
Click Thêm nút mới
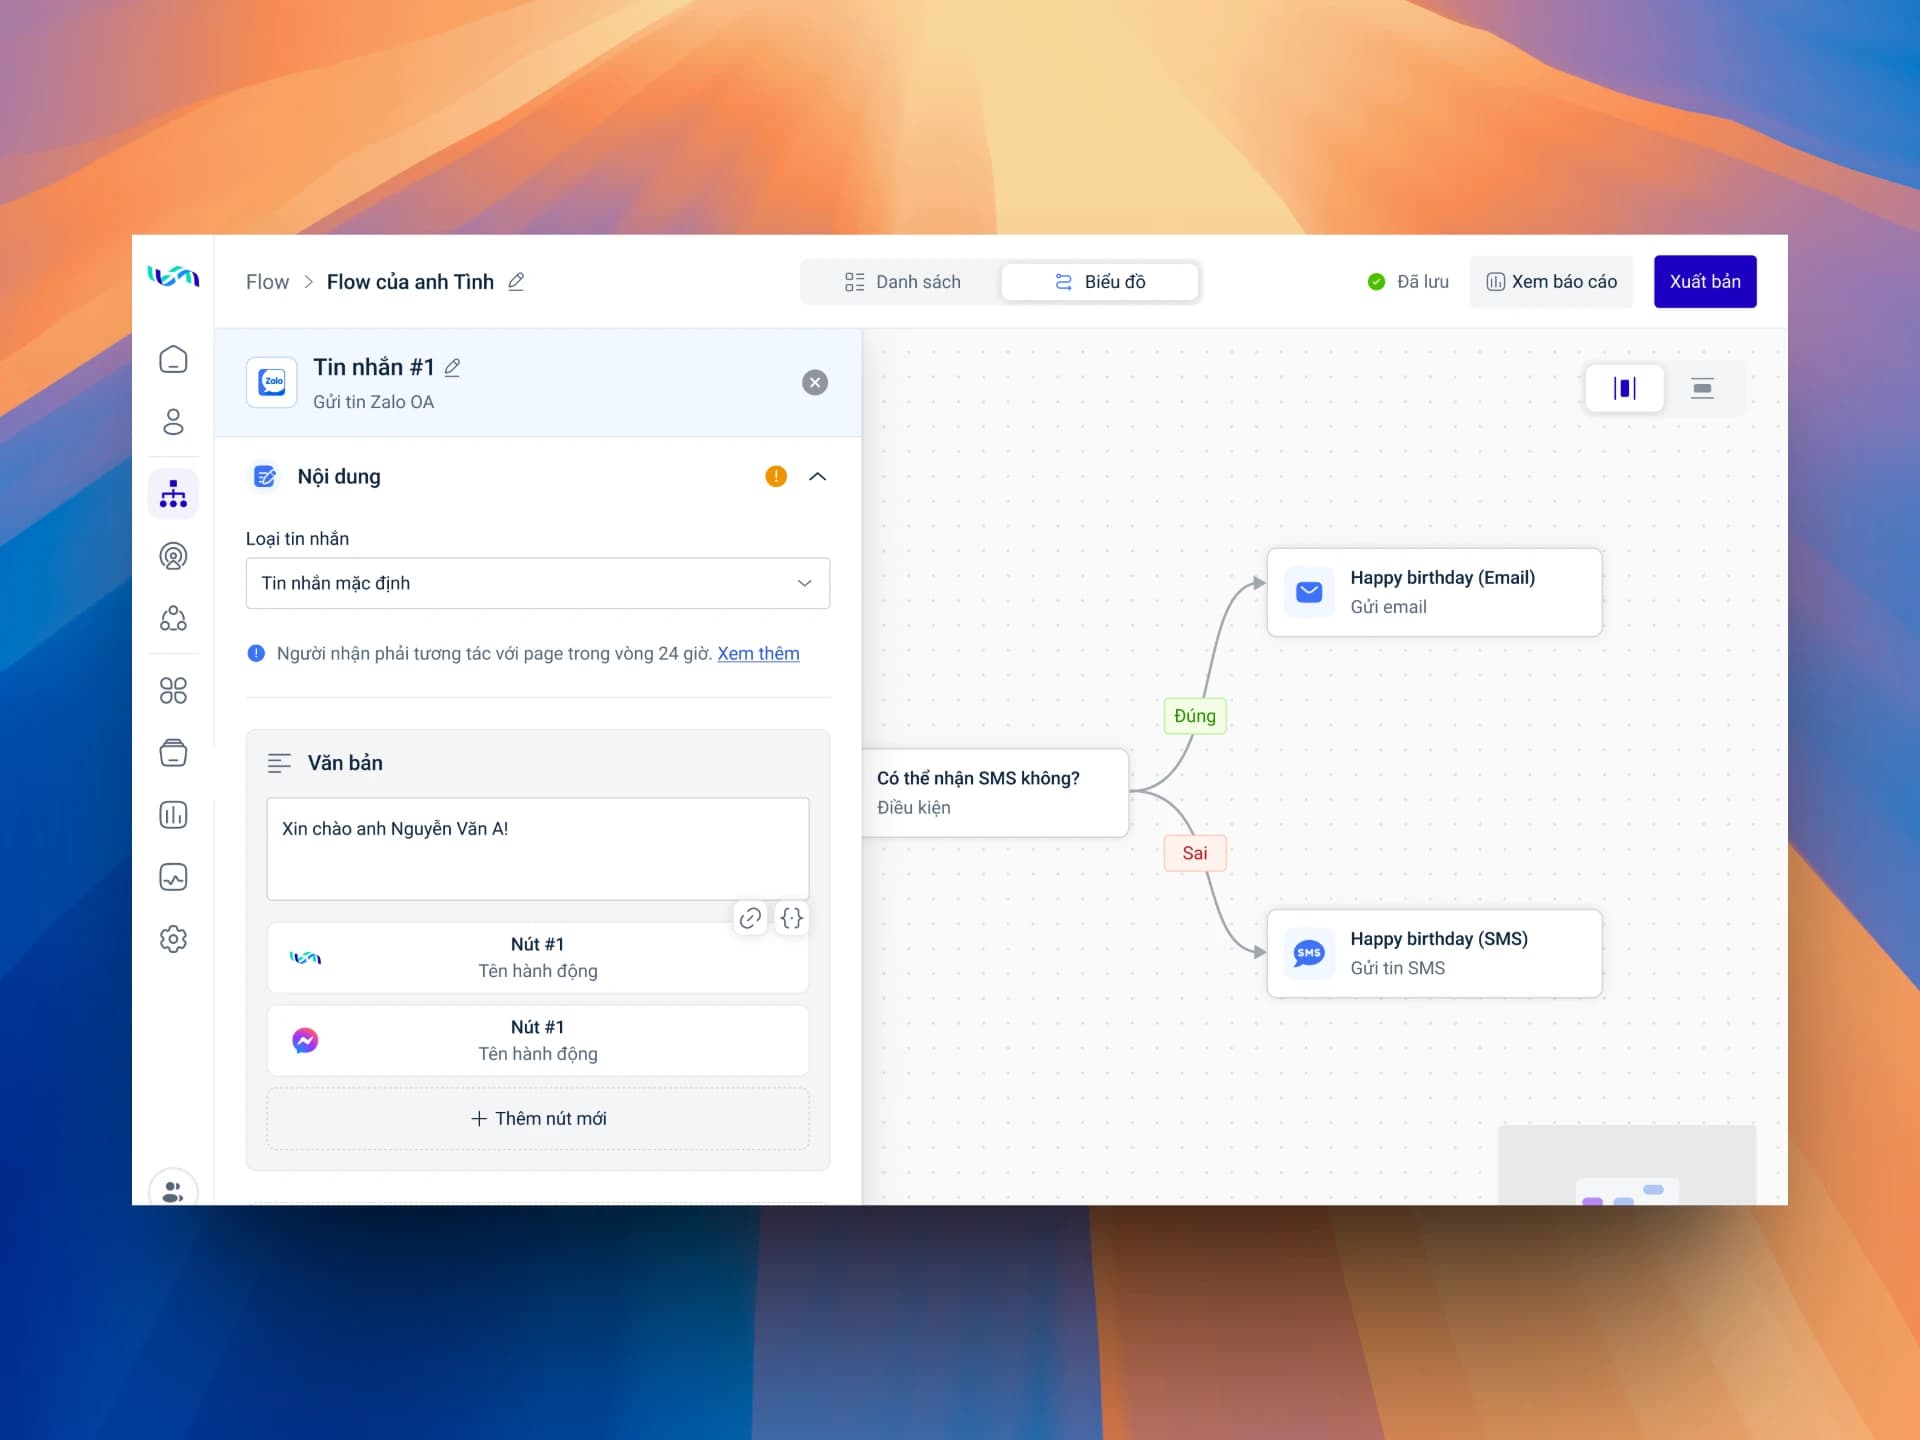click(538, 1119)
